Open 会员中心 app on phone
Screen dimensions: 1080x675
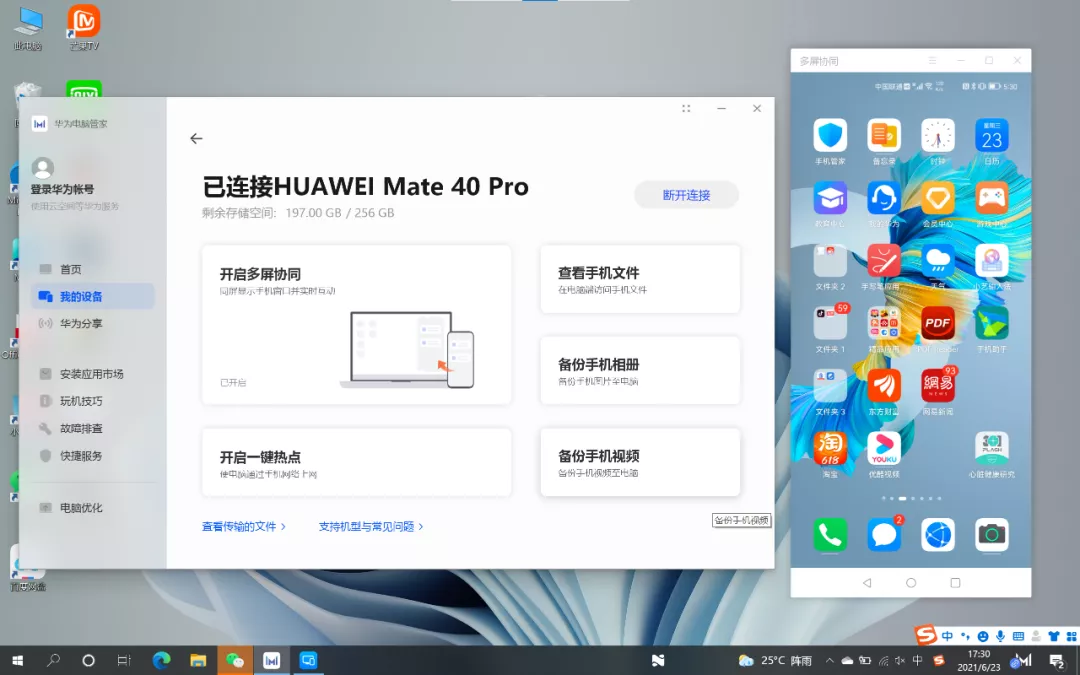pyautogui.click(x=937, y=198)
